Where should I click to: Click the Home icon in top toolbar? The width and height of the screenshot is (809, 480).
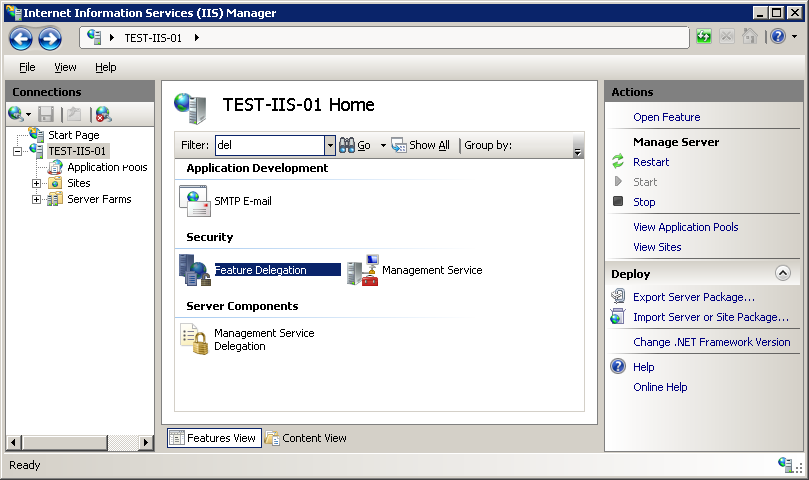click(x=749, y=36)
